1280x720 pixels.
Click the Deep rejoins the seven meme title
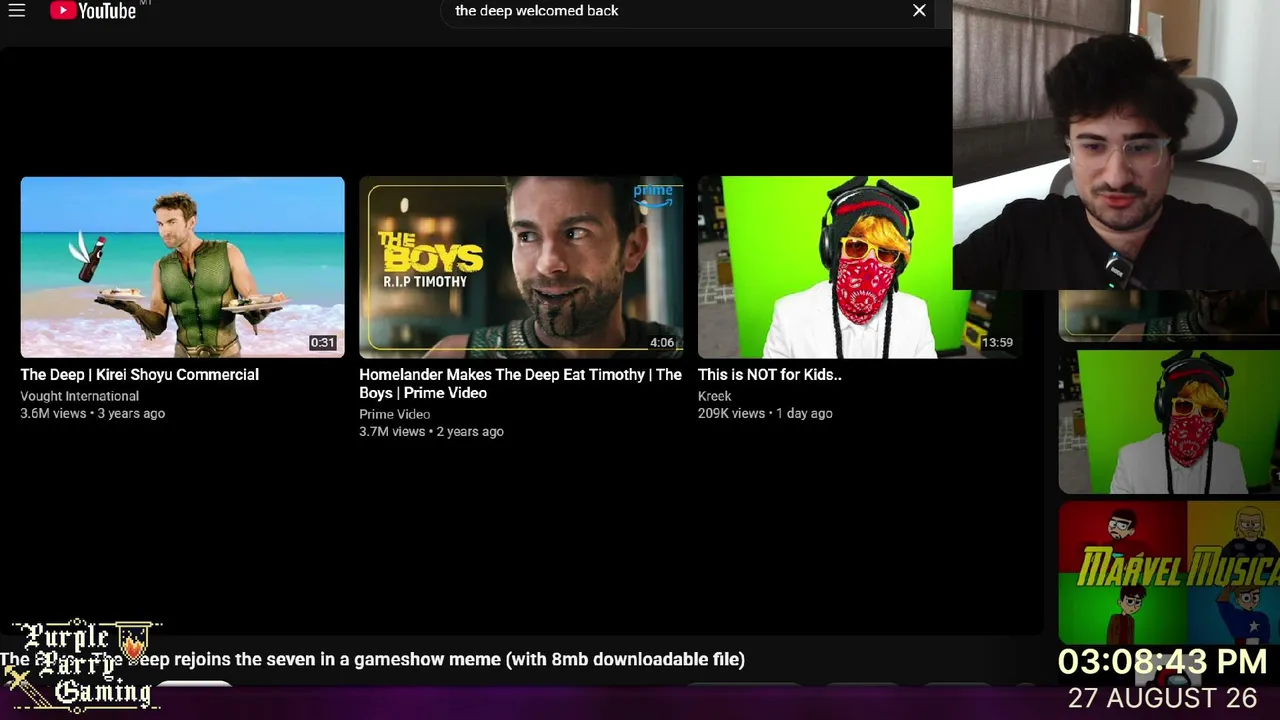click(x=372, y=660)
